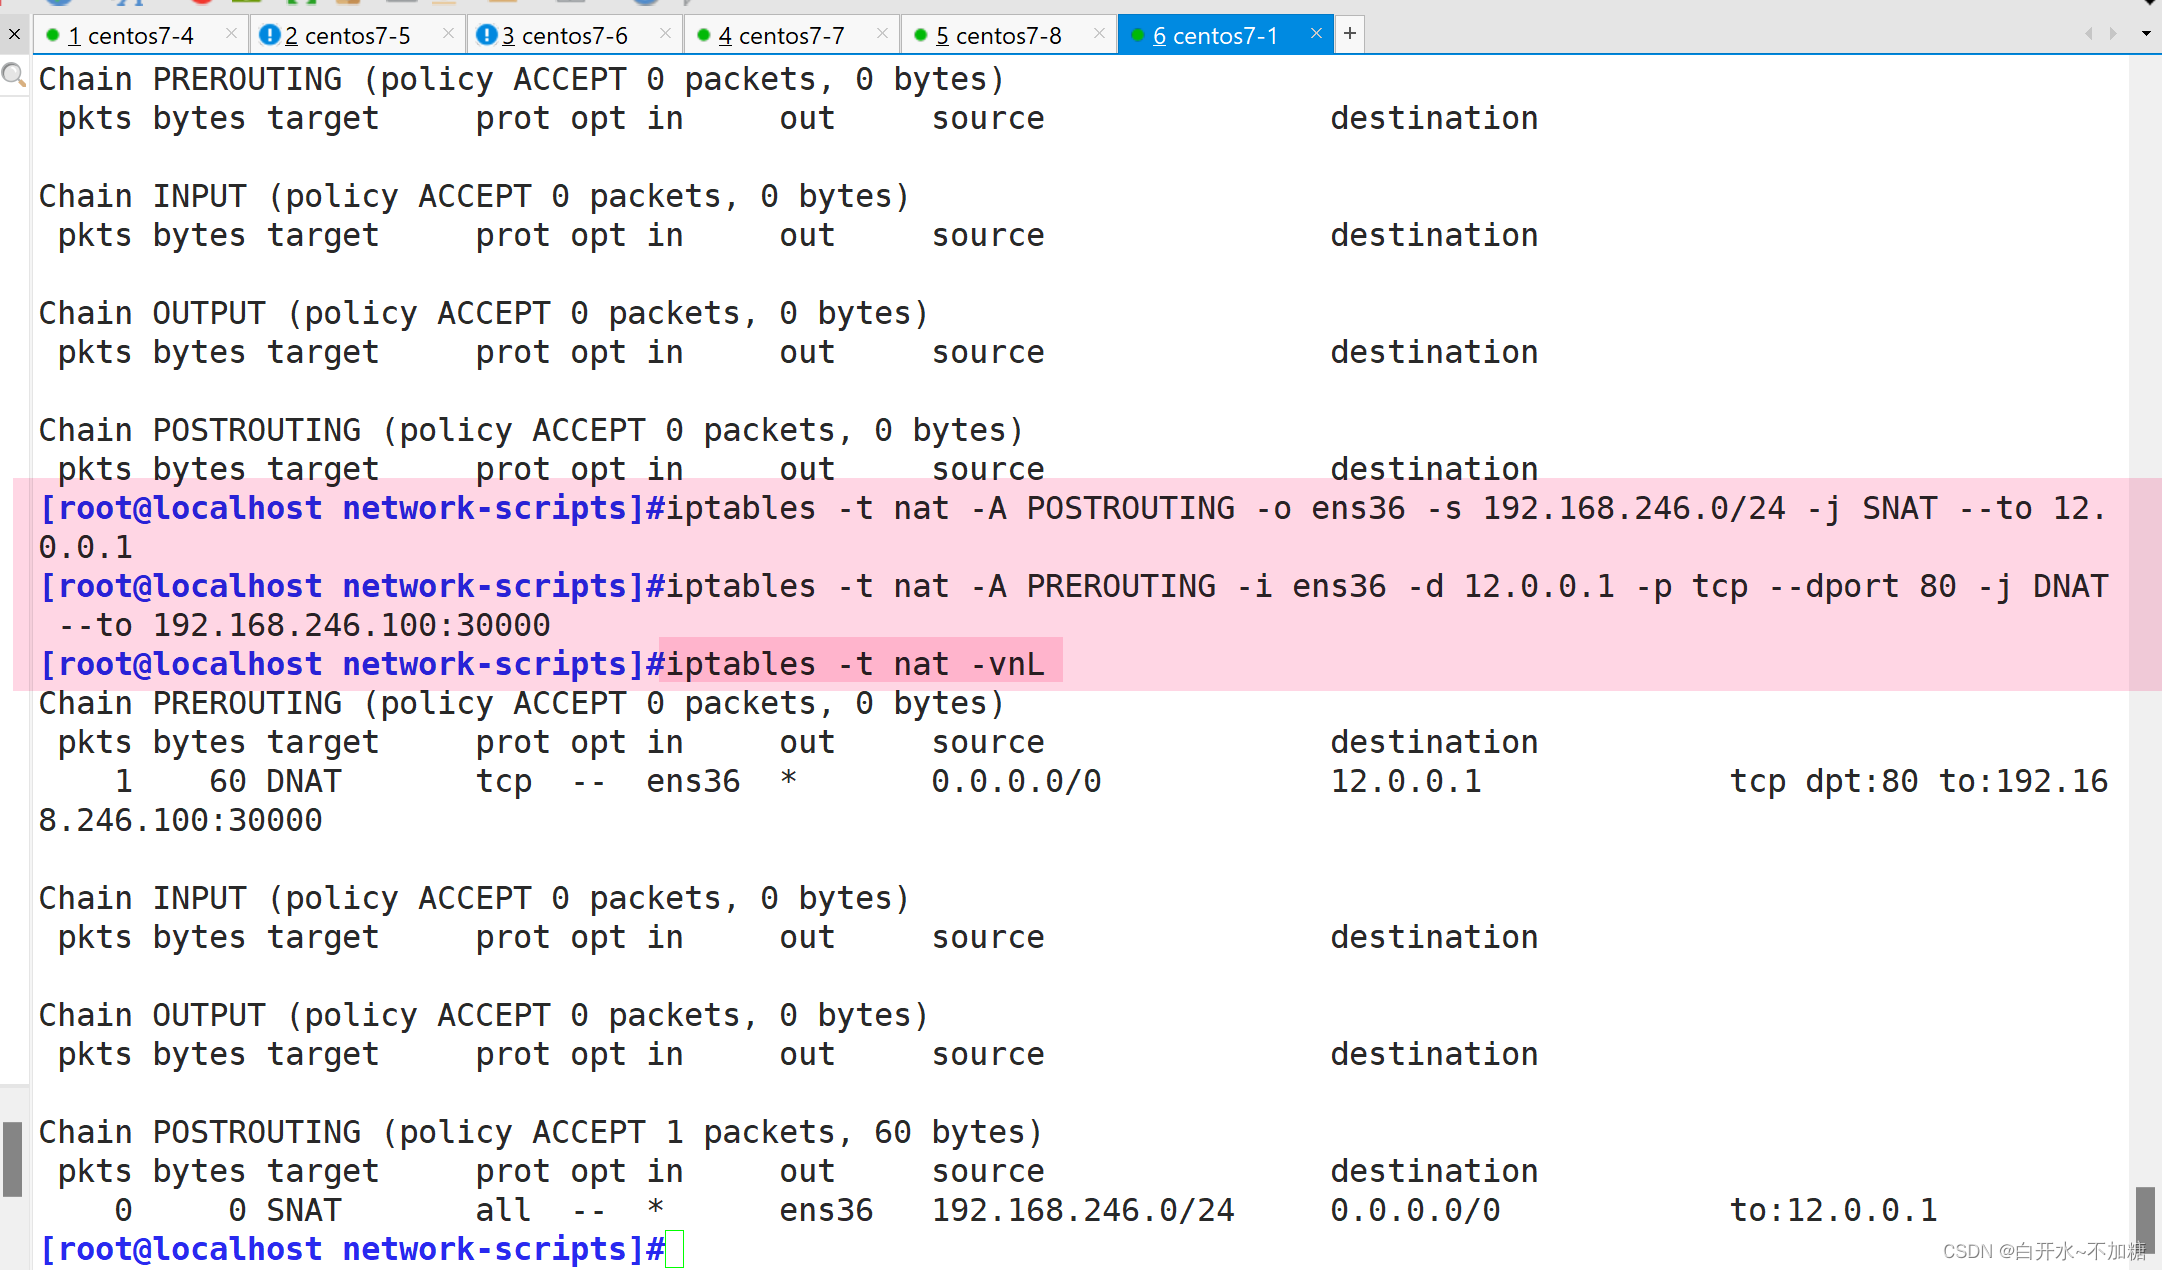Viewport: 2162px width, 1270px height.
Task: Click the blue status icon on centos7-5 tab
Action: [269, 35]
